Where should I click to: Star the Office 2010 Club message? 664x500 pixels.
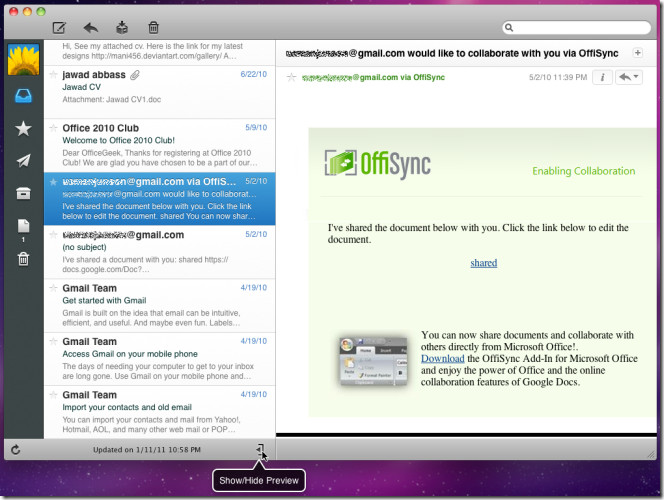[53, 128]
